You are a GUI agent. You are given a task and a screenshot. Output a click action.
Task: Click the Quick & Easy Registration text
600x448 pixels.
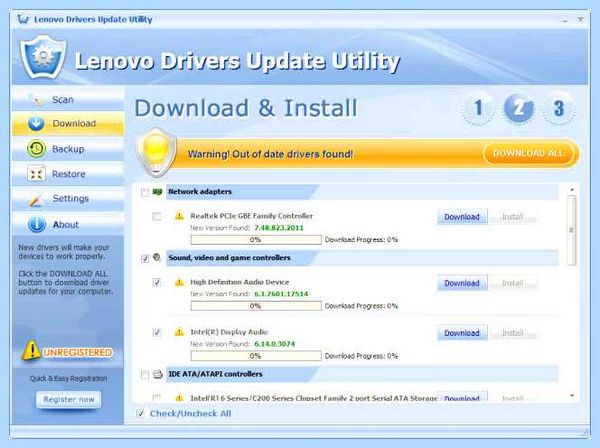pos(68,378)
